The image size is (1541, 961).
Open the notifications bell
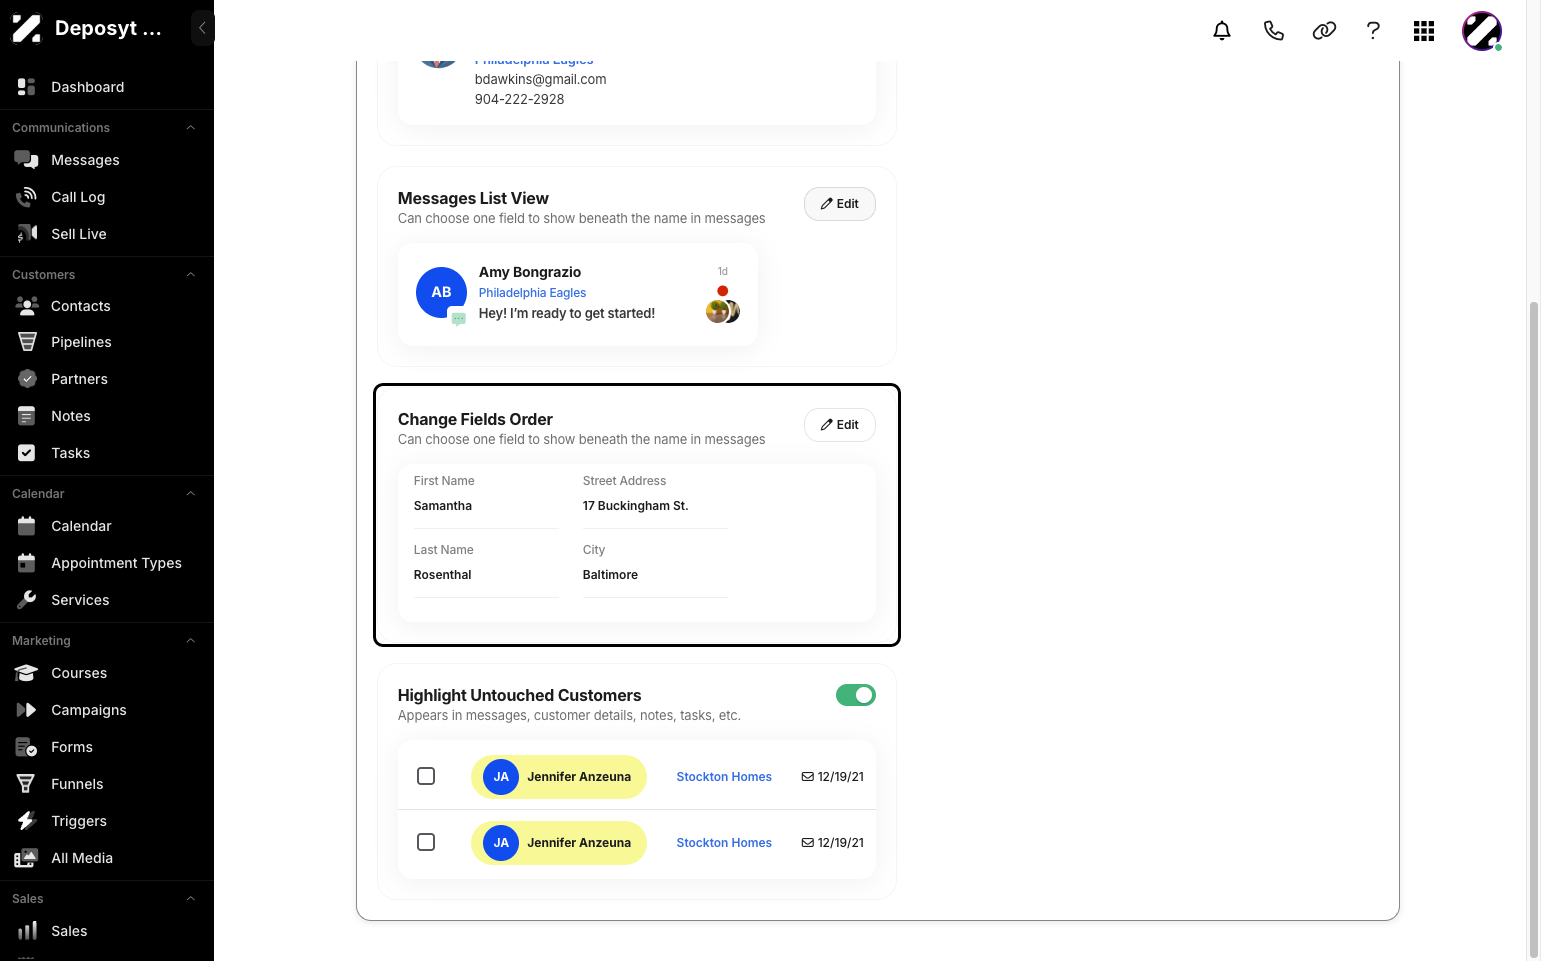pos(1222,31)
